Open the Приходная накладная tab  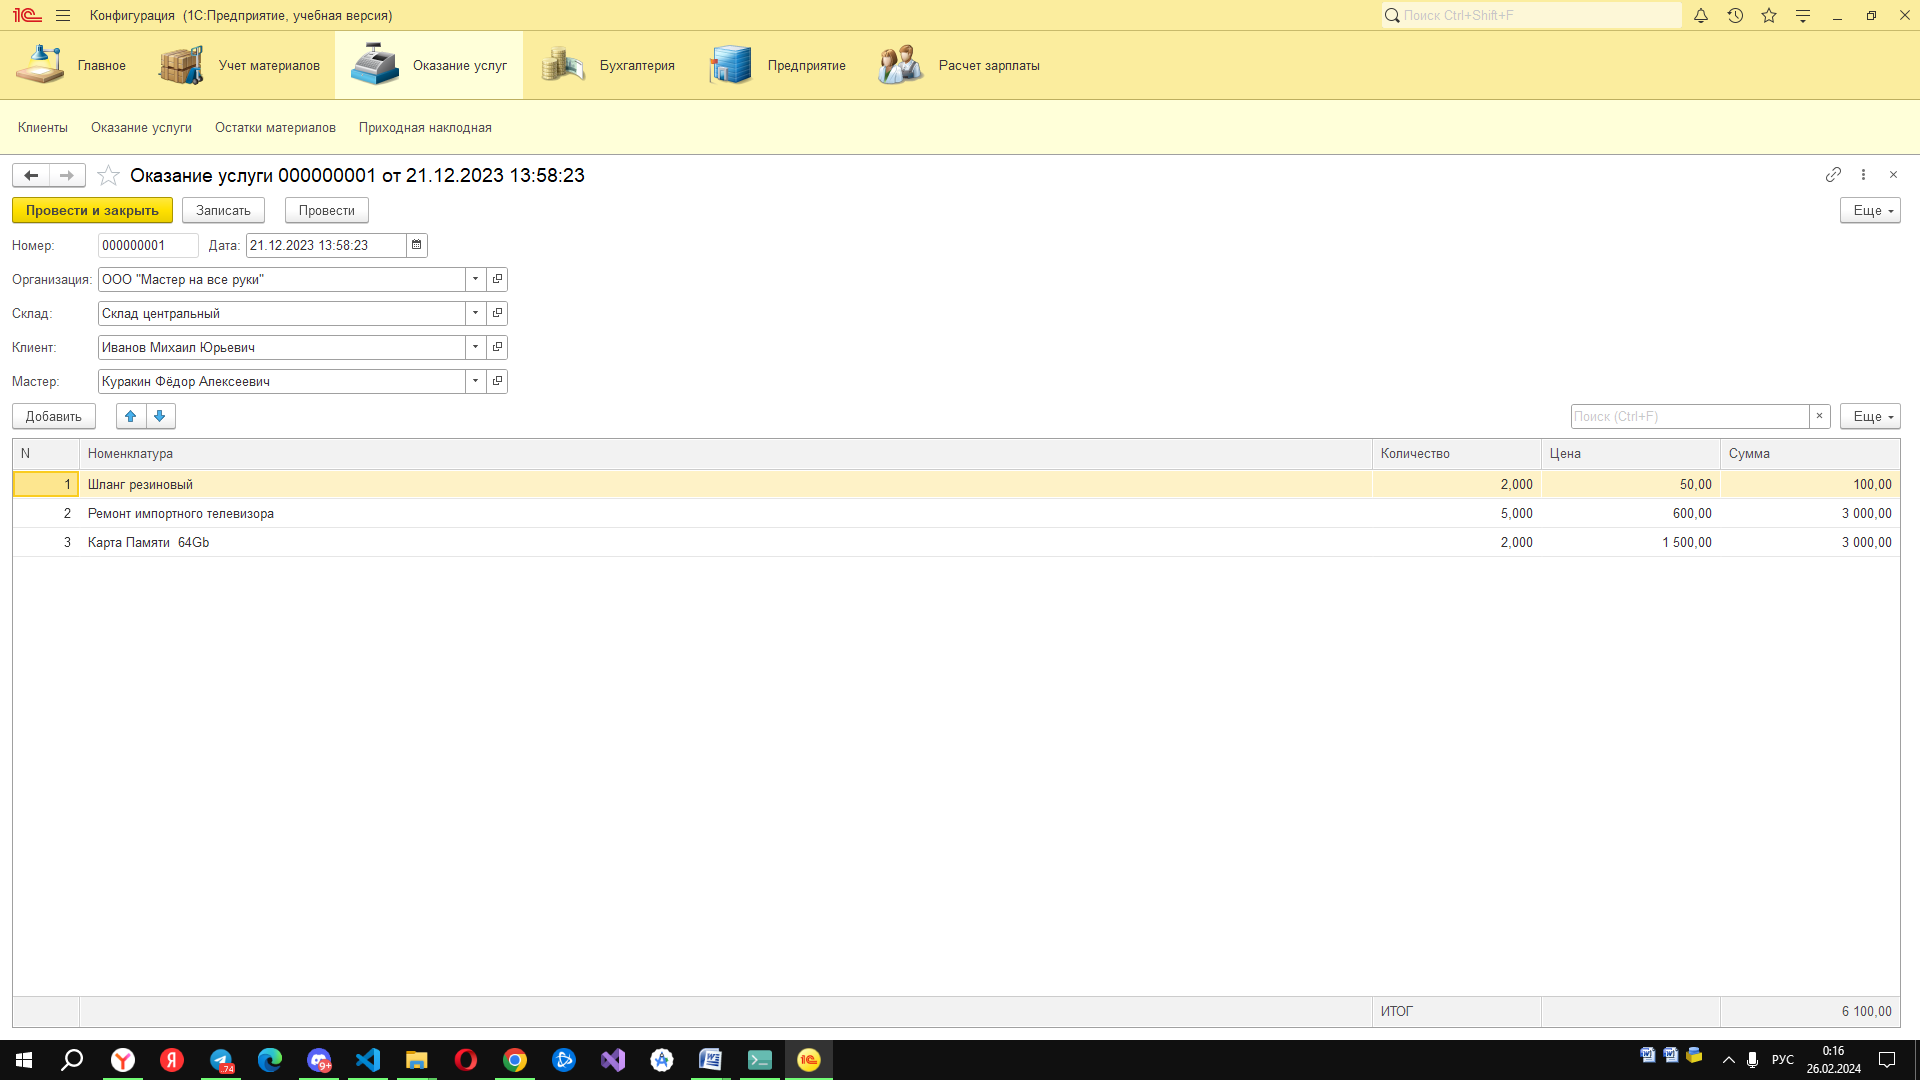pos(425,127)
